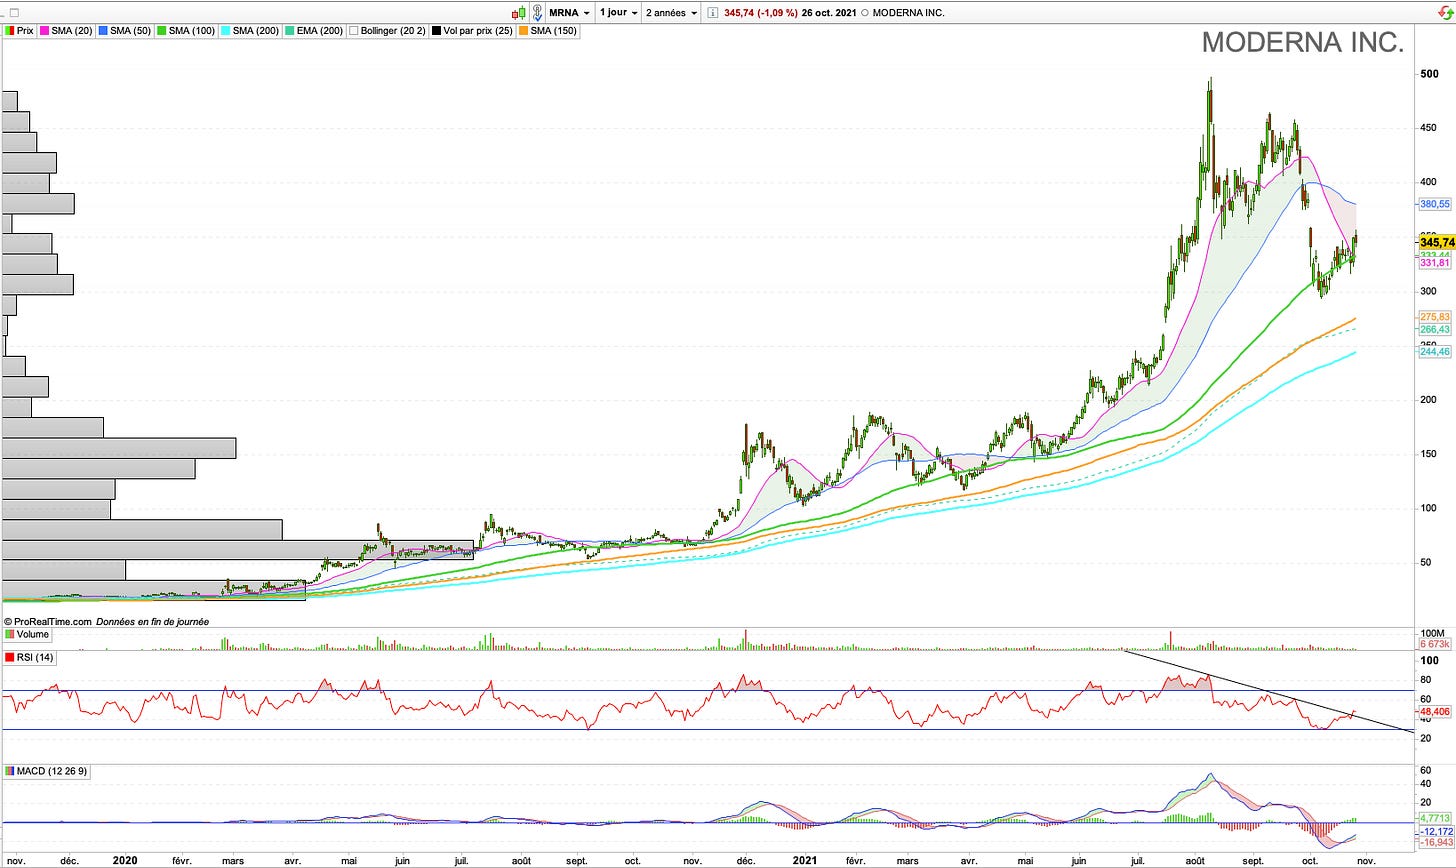The height and width of the screenshot is (868, 1456).
Task: Click the 2020 label on time axis
Action: (x=125, y=860)
